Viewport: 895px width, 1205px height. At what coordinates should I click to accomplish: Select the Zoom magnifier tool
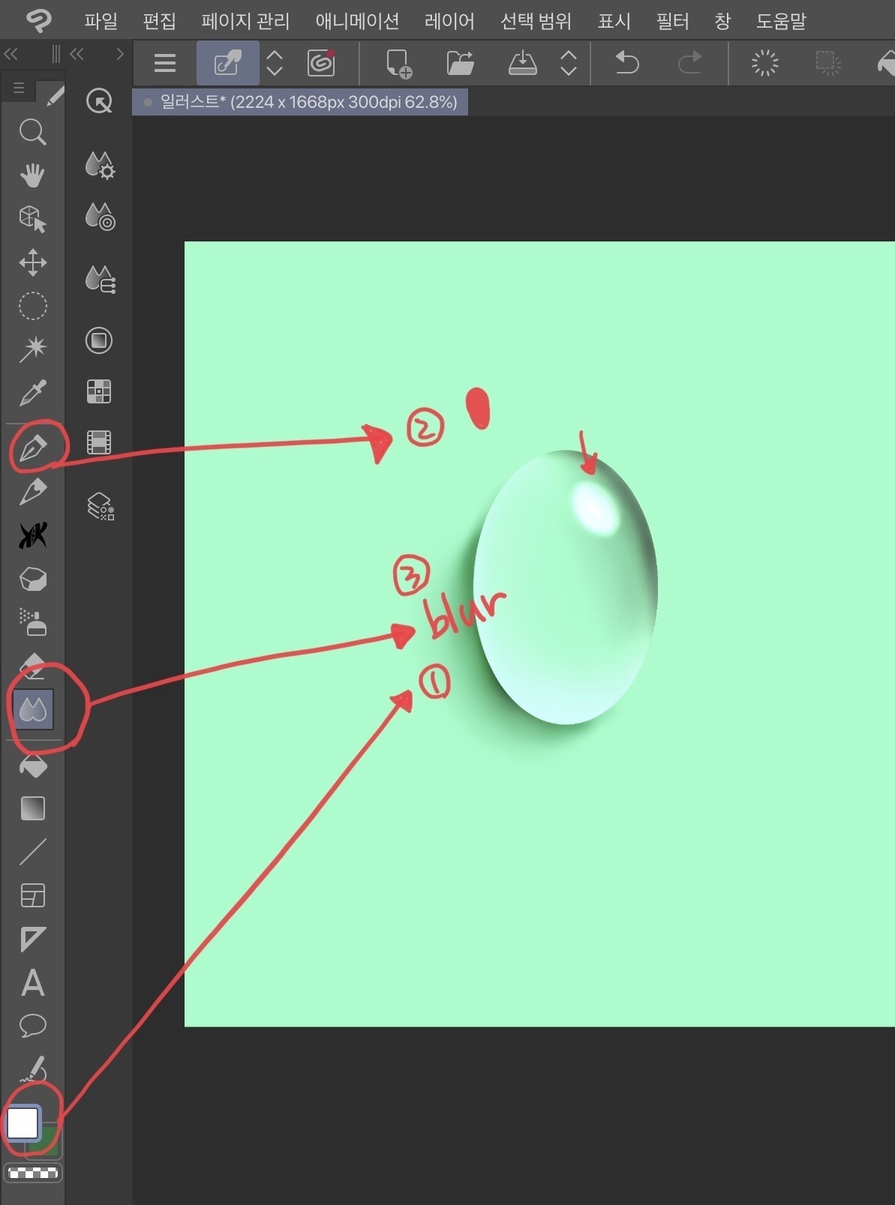click(x=33, y=132)
